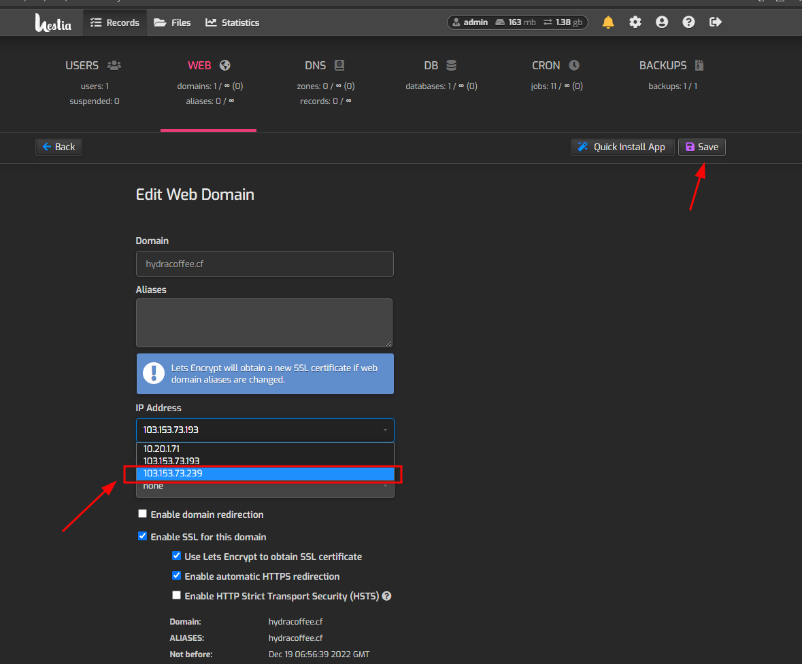Go back with the Back button
Viewport: 802px width, 664px height.
pyautogui.click(x=59, y=147)
